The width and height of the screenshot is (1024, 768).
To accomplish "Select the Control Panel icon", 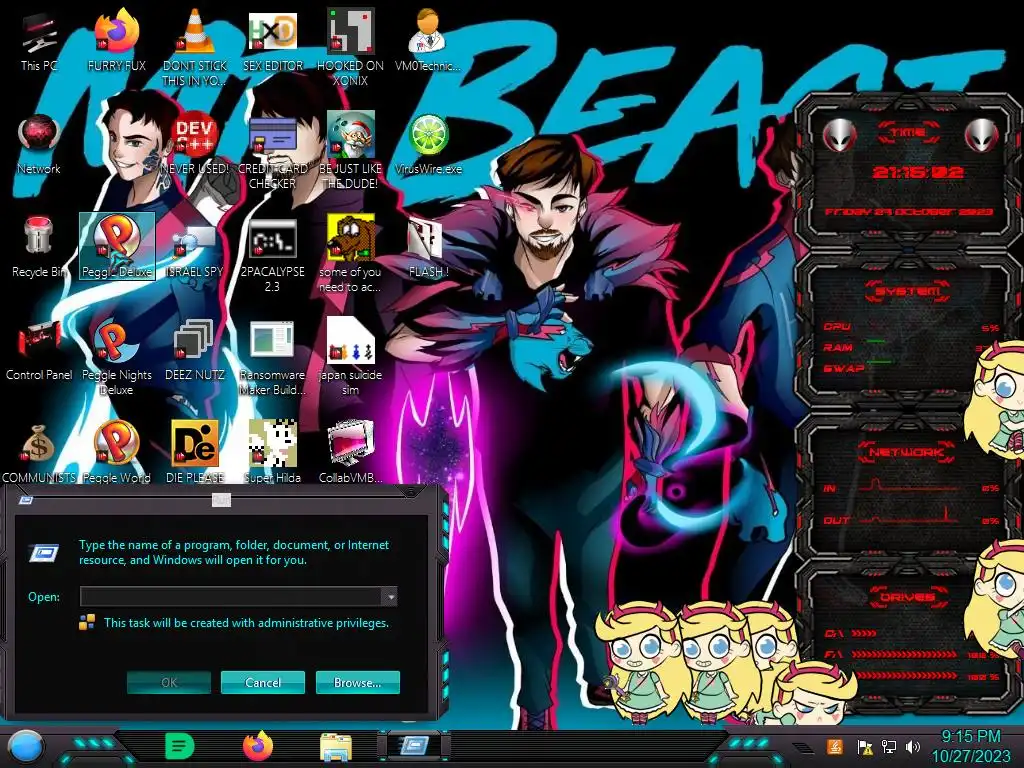I will point(39,351).
